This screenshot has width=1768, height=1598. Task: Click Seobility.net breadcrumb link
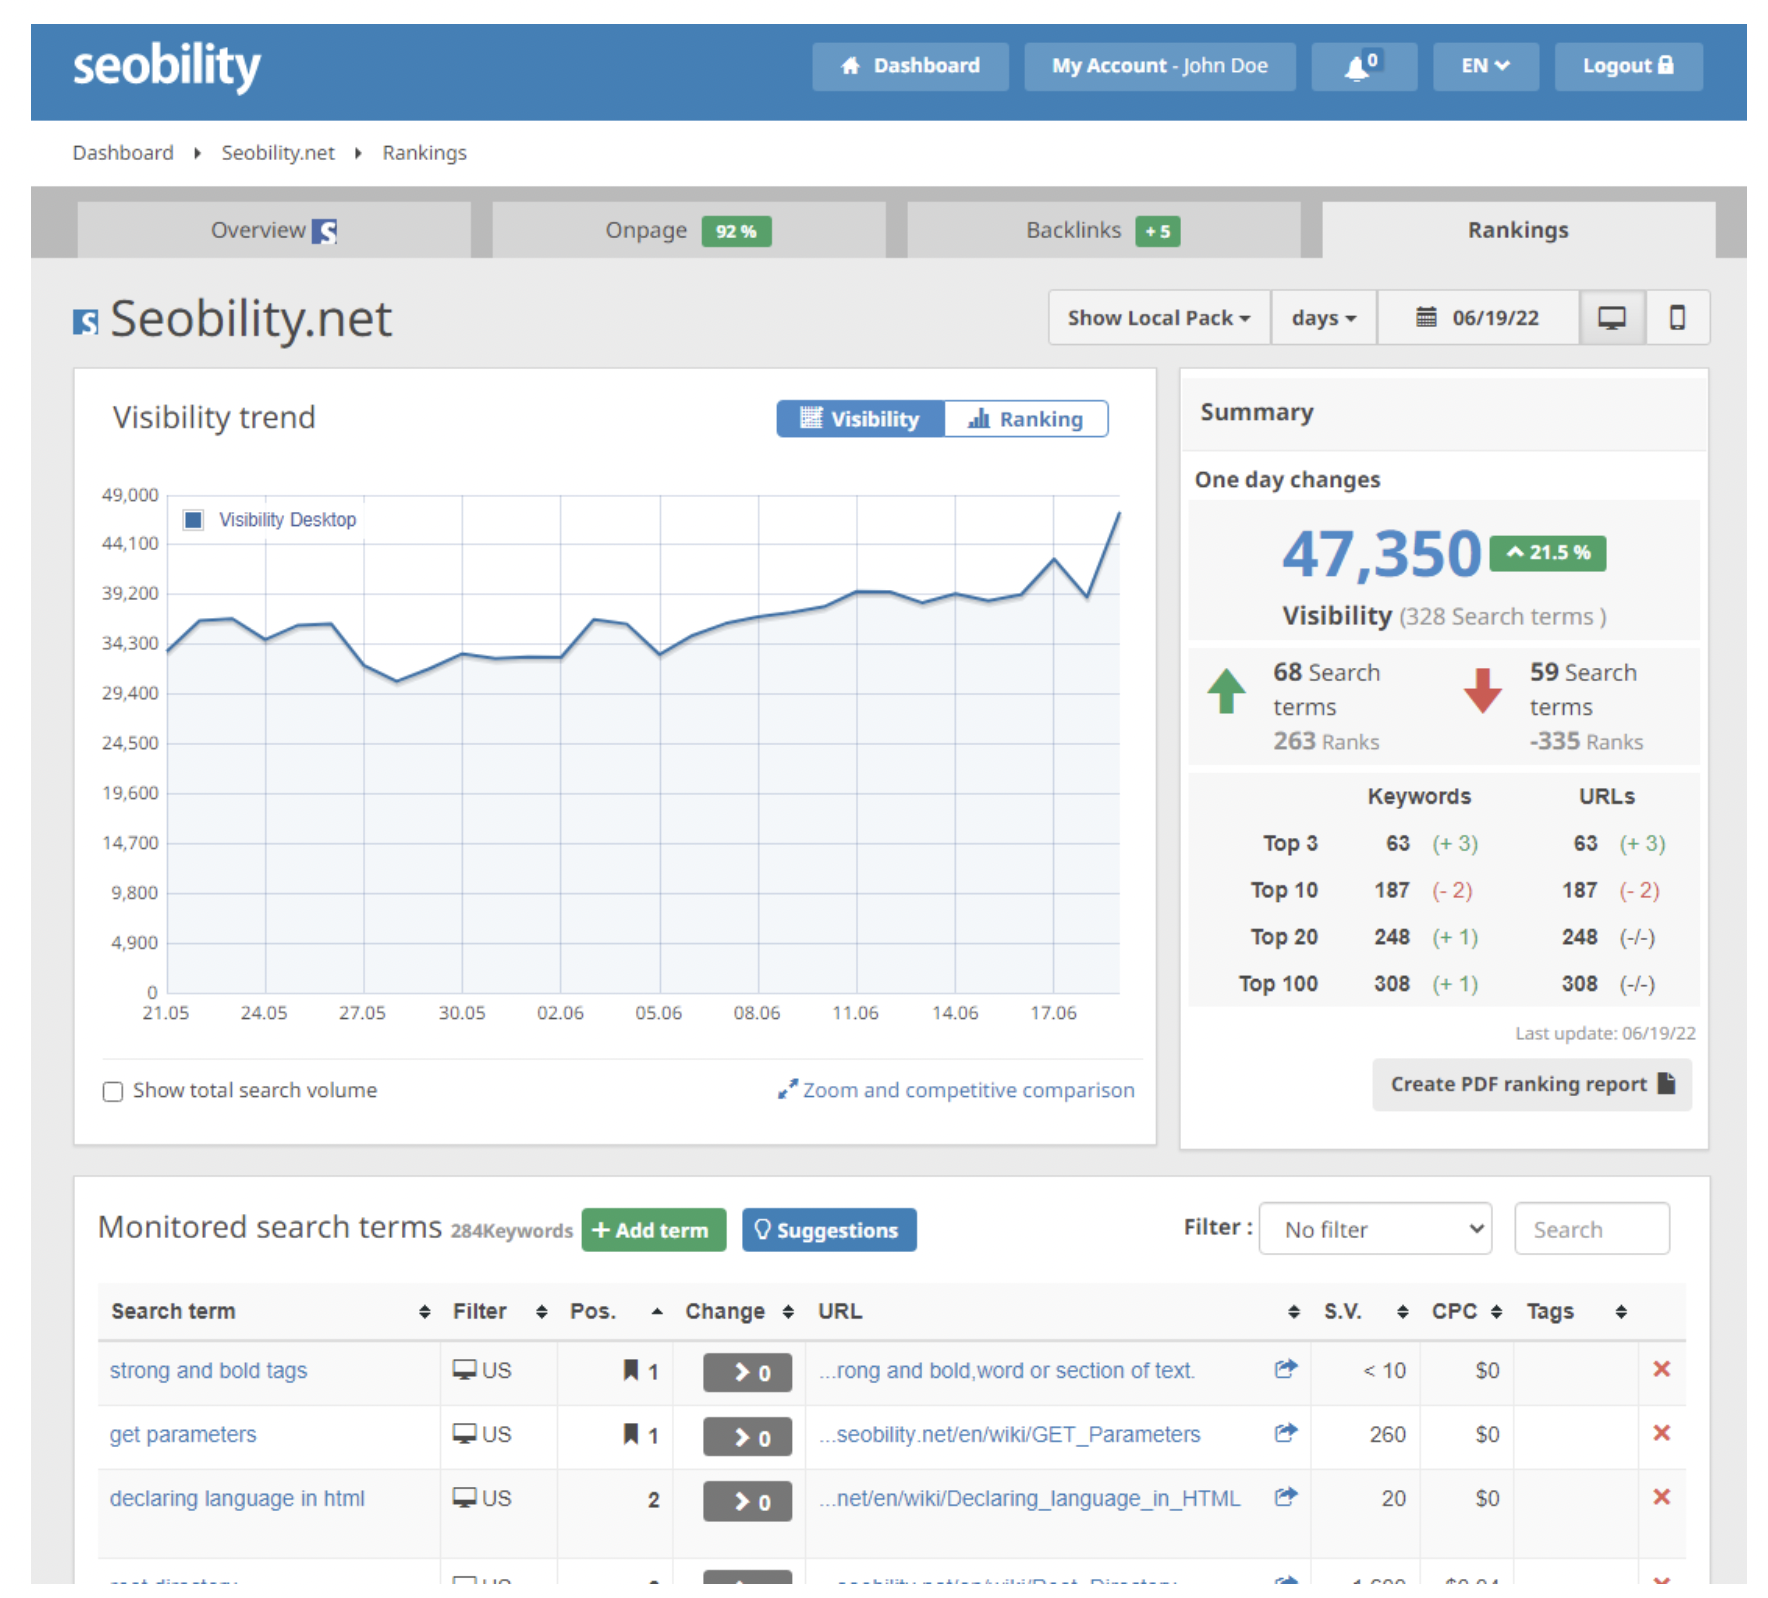[x=278, y=153]
